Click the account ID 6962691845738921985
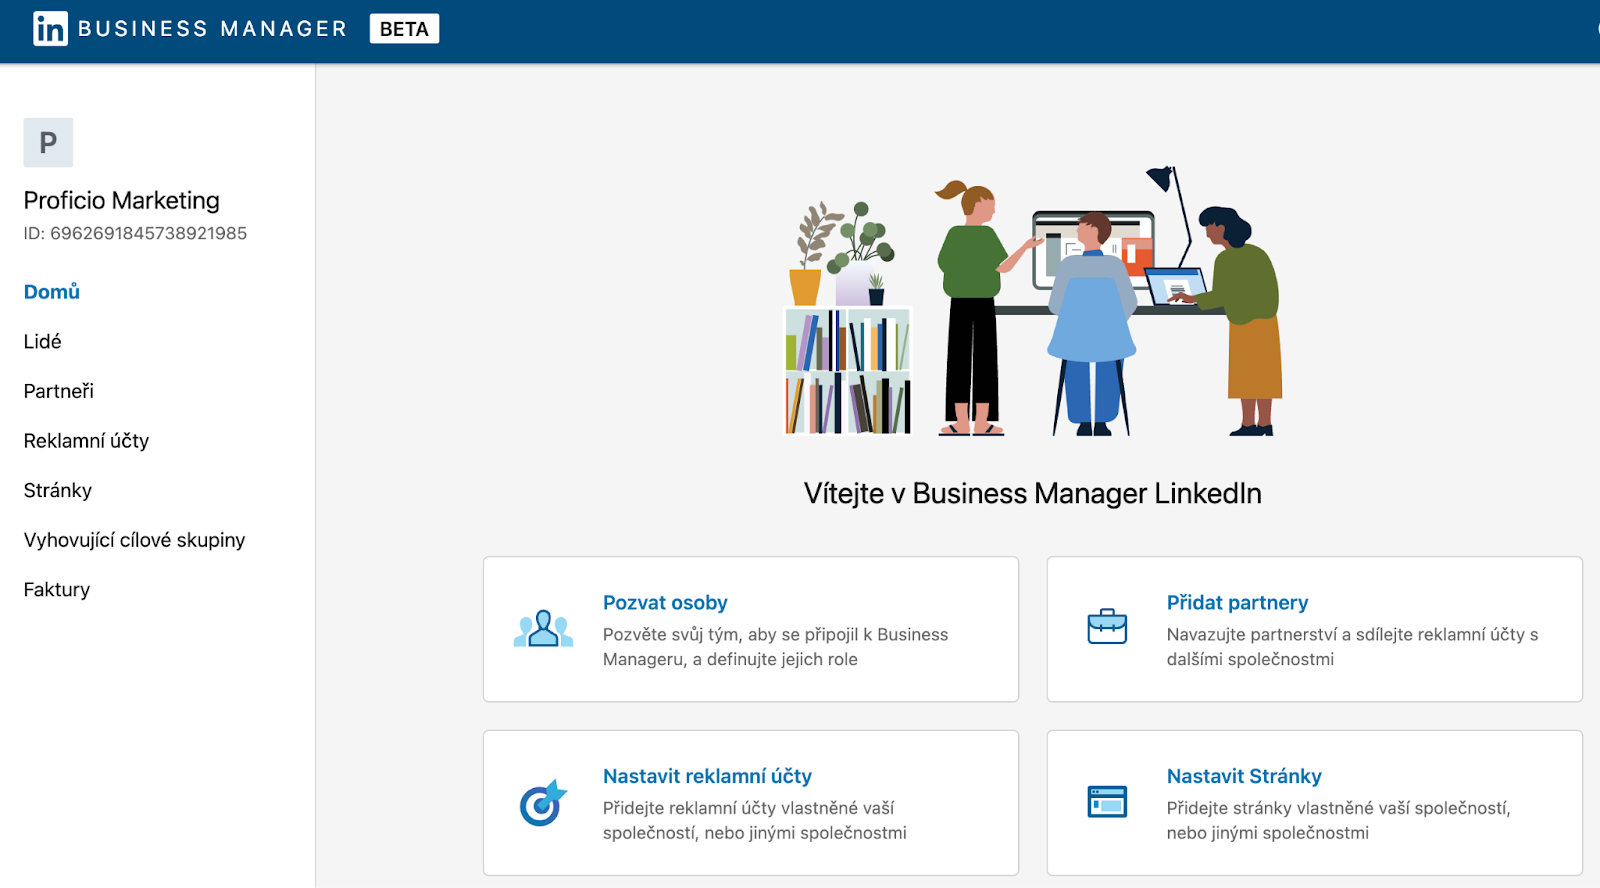1600x888 pixels. pyautogui.click(x=135, y=234)
